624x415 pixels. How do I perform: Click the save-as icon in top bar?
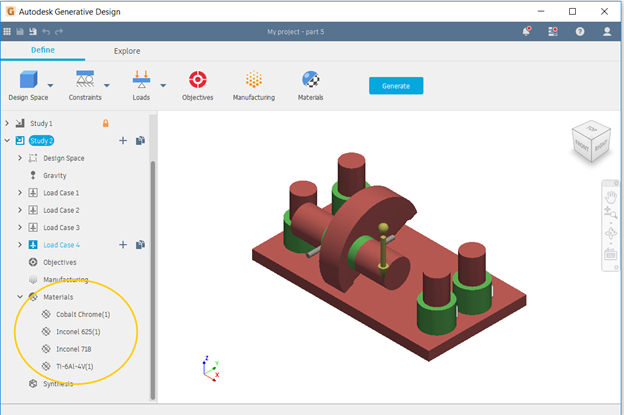point(33,31)
